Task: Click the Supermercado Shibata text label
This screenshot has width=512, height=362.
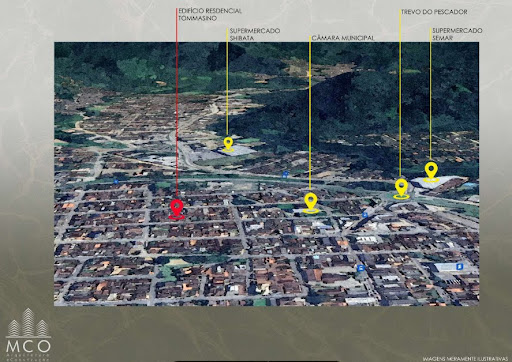Action: [255, 34]
